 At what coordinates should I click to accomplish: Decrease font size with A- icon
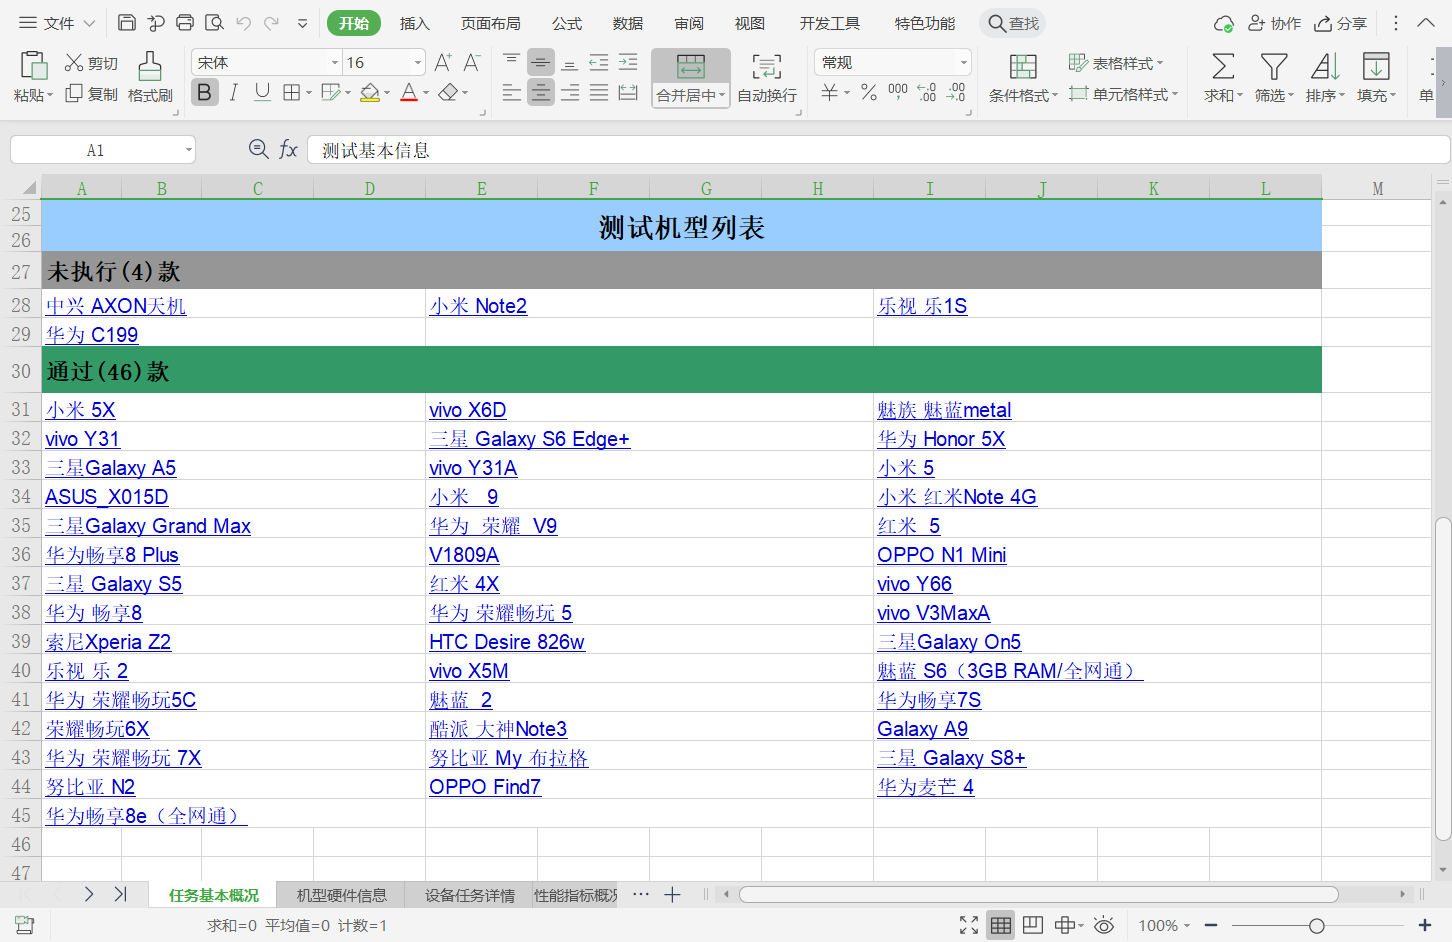472,63
